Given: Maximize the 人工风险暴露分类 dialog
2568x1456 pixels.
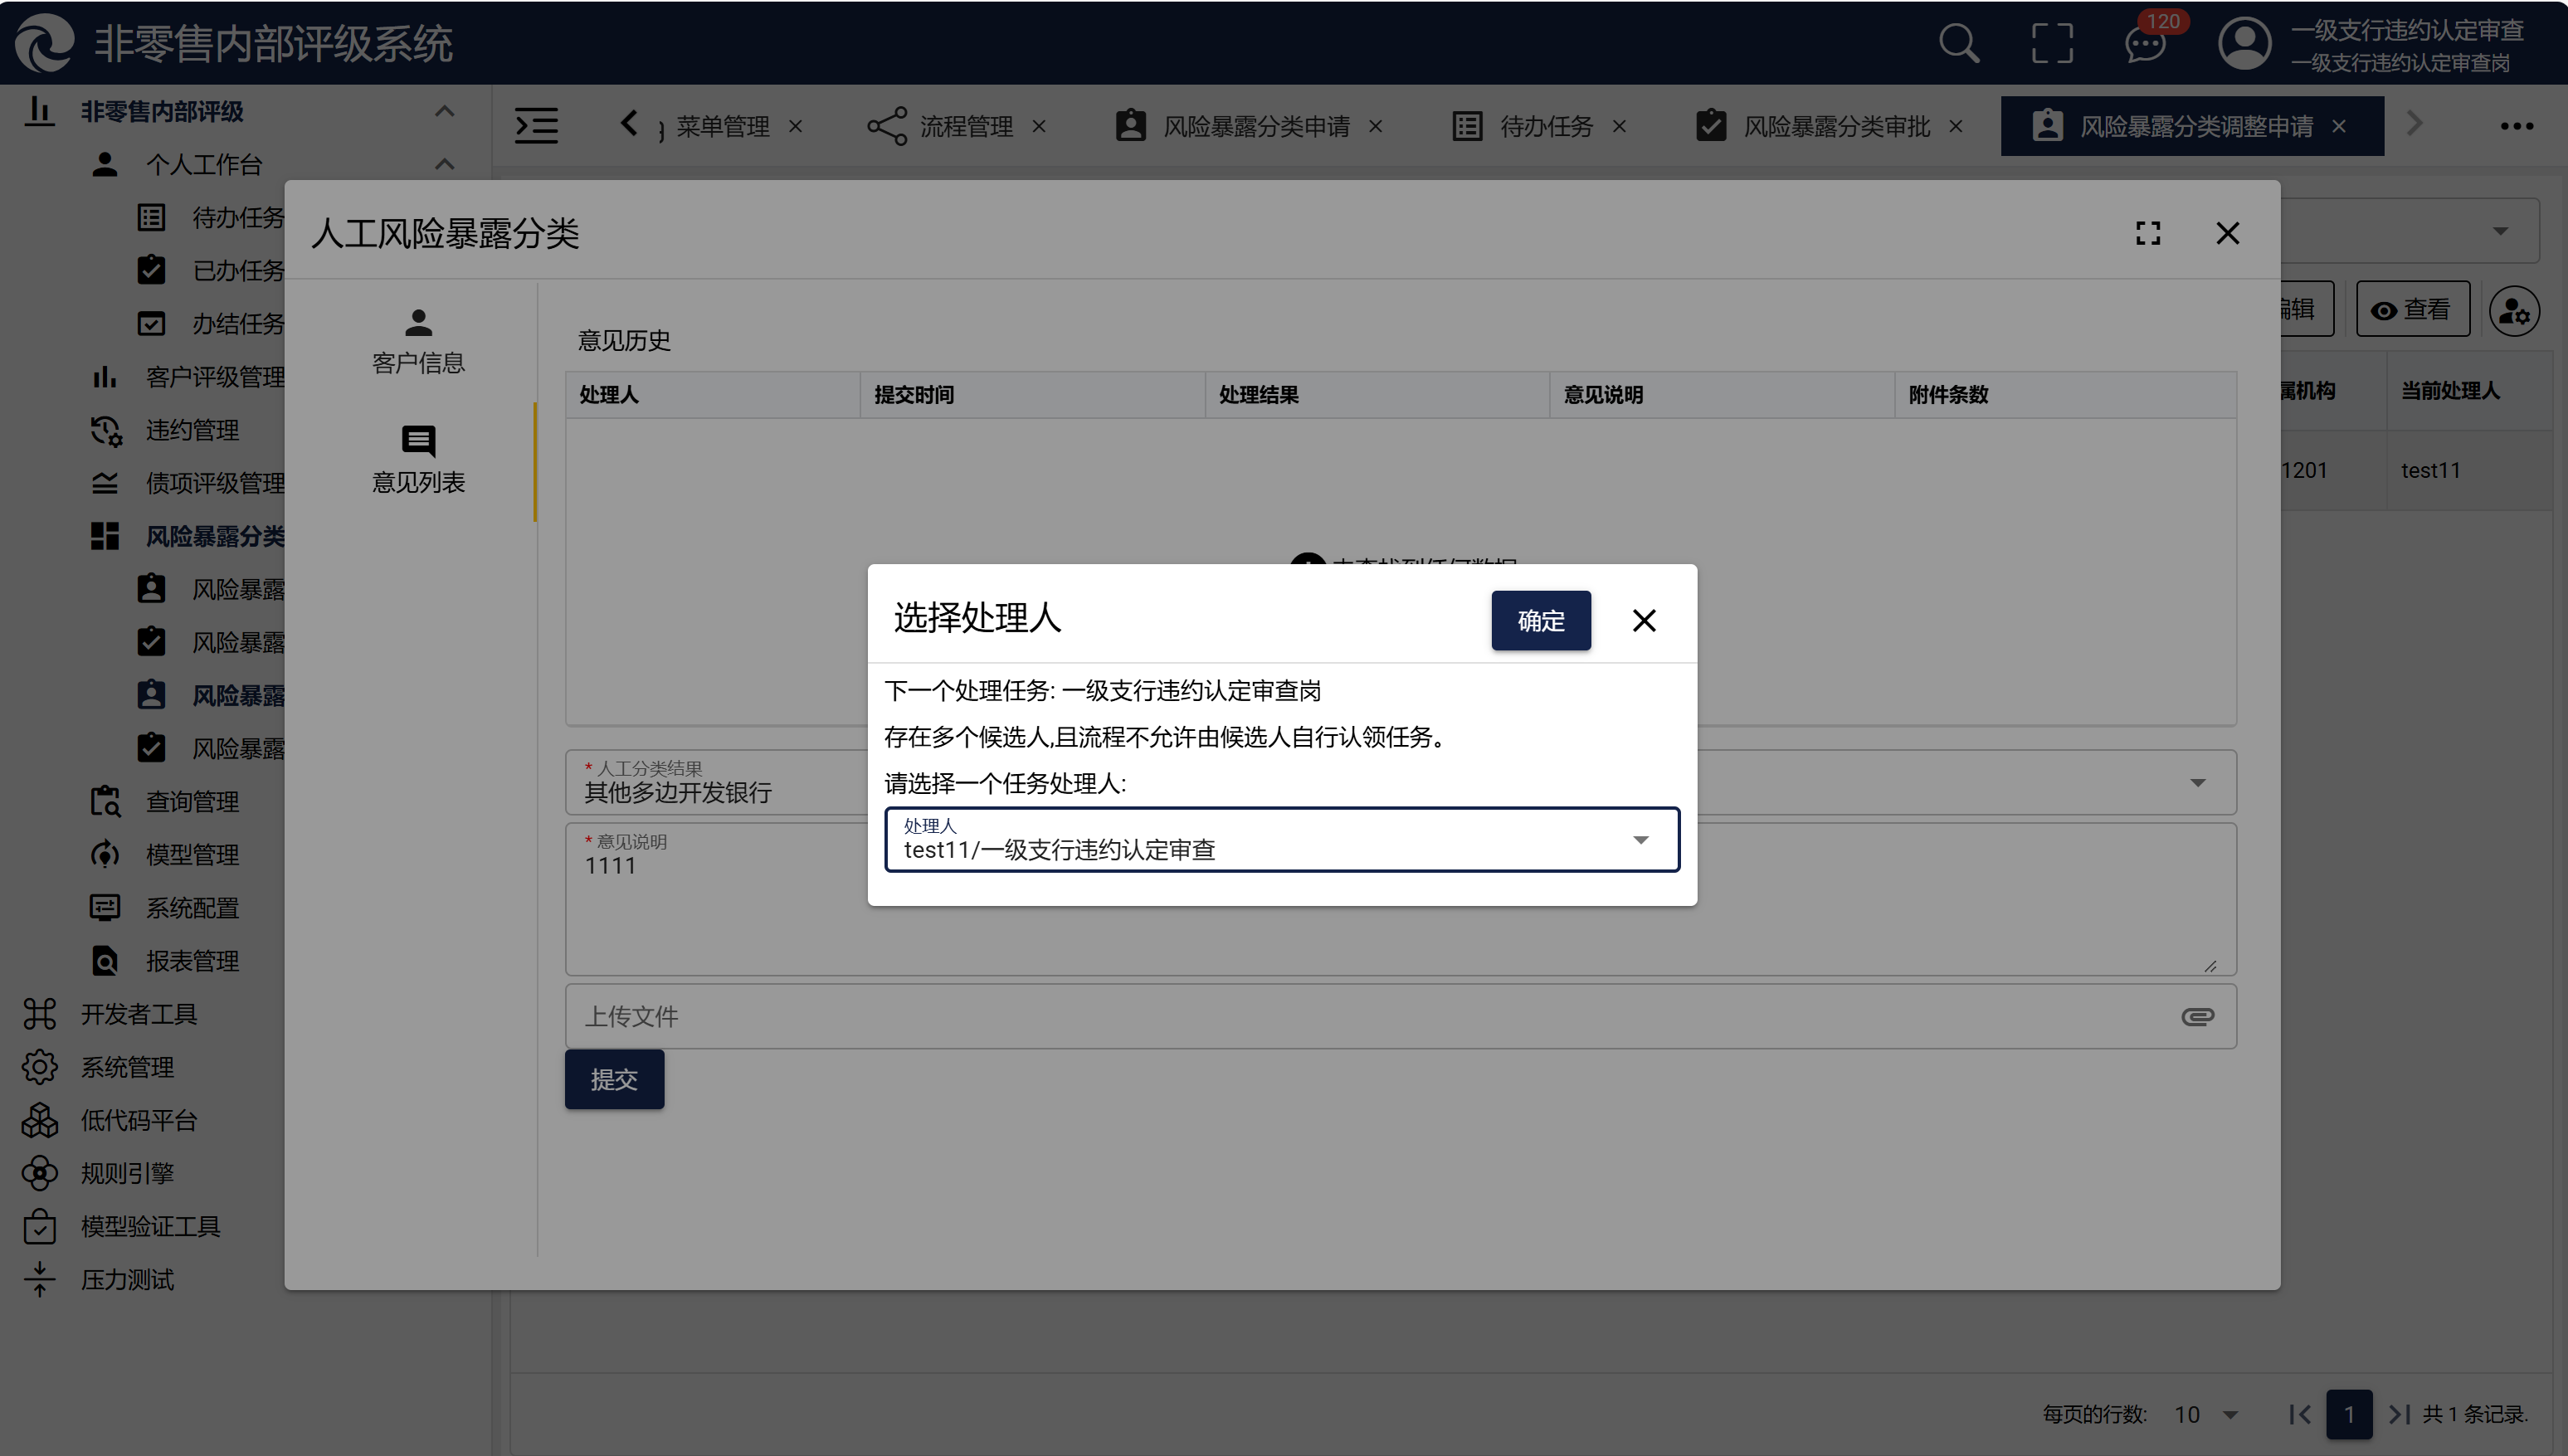Looking at the screenshot, I should [x=2147, y=233].
